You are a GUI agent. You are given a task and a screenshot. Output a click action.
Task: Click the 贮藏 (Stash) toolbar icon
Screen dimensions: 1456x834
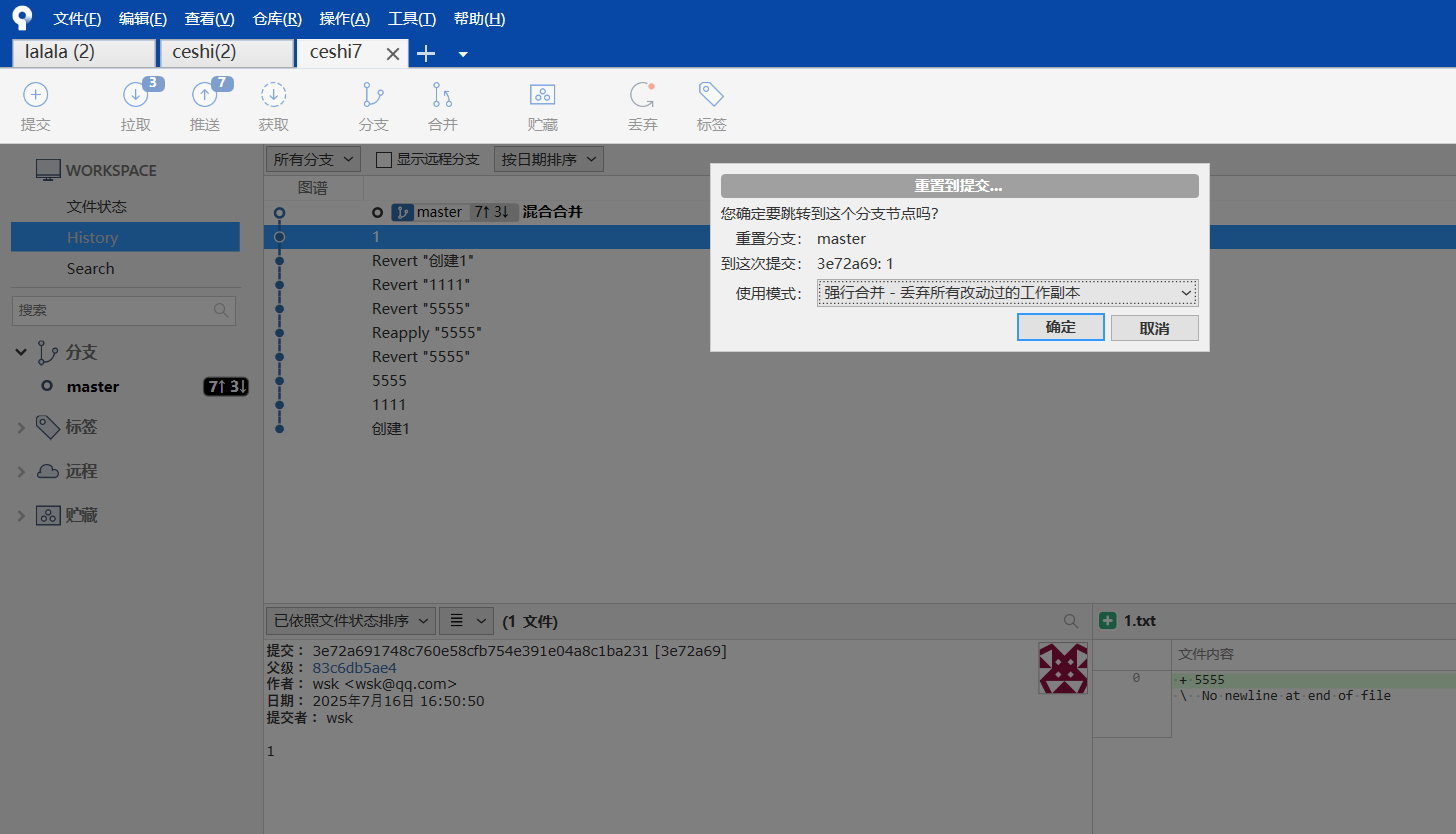(542, 95)
